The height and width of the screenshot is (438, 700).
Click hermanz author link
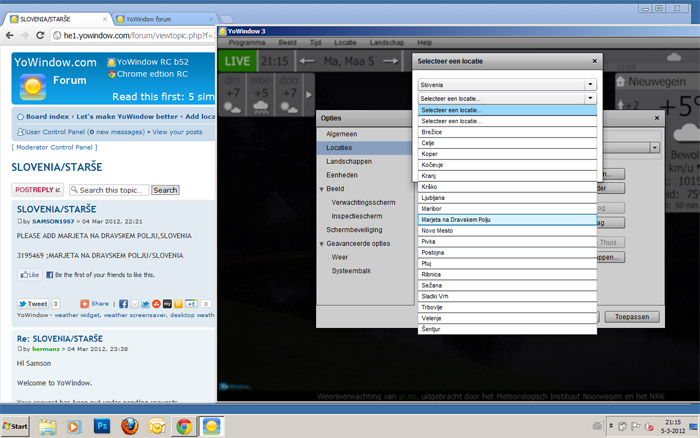46,349
